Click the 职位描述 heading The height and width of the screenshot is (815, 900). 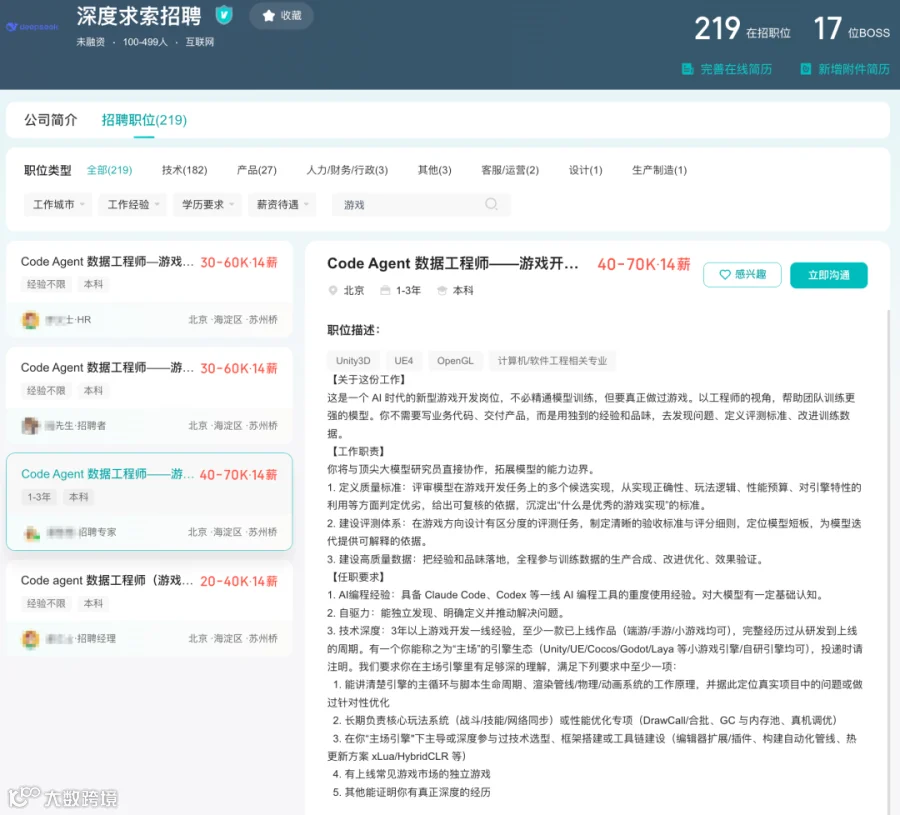pyautogui.click(x=353, y=330)
